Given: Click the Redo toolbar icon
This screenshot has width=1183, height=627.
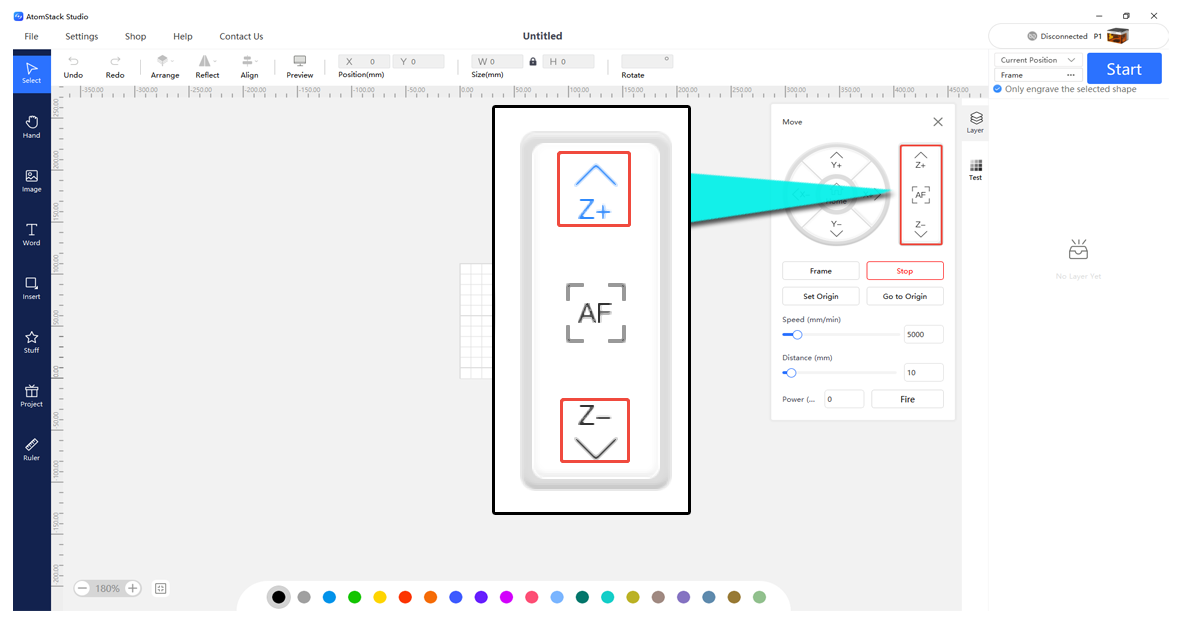Looking at the screenshot, I should (115, 66).
